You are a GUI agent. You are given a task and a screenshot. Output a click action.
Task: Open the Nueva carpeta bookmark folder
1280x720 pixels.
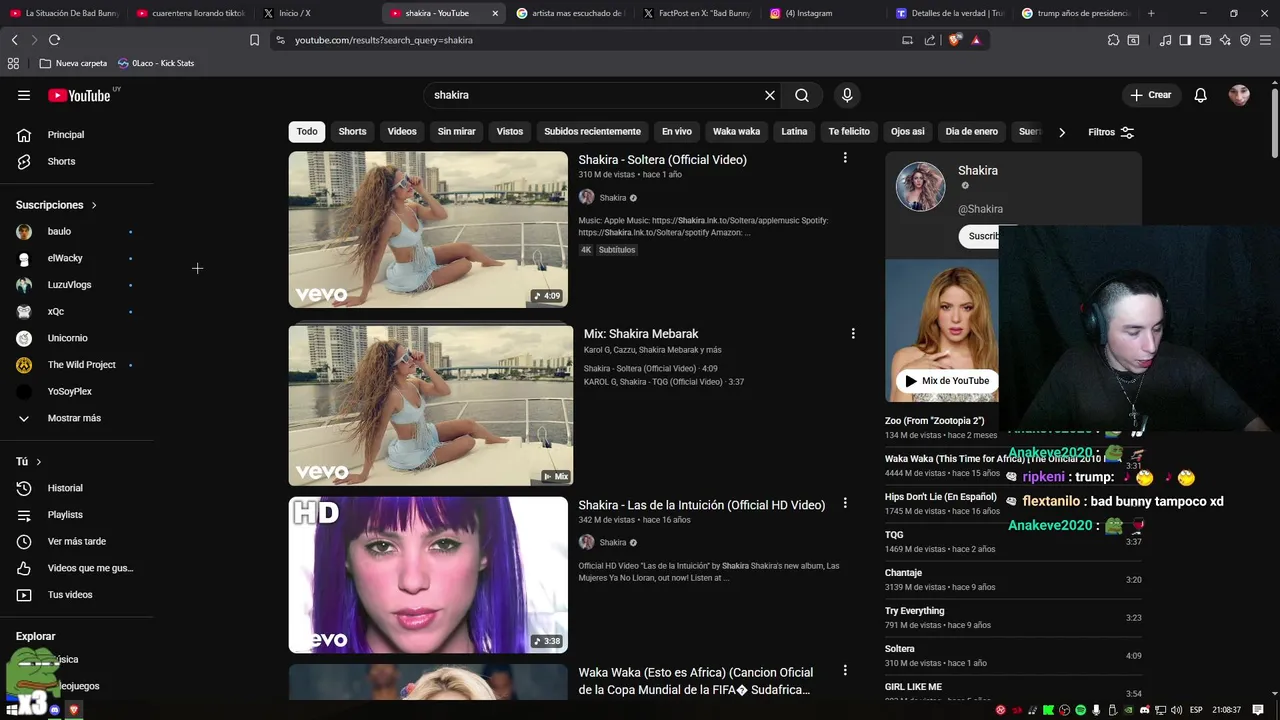click(x=73, y=63)
